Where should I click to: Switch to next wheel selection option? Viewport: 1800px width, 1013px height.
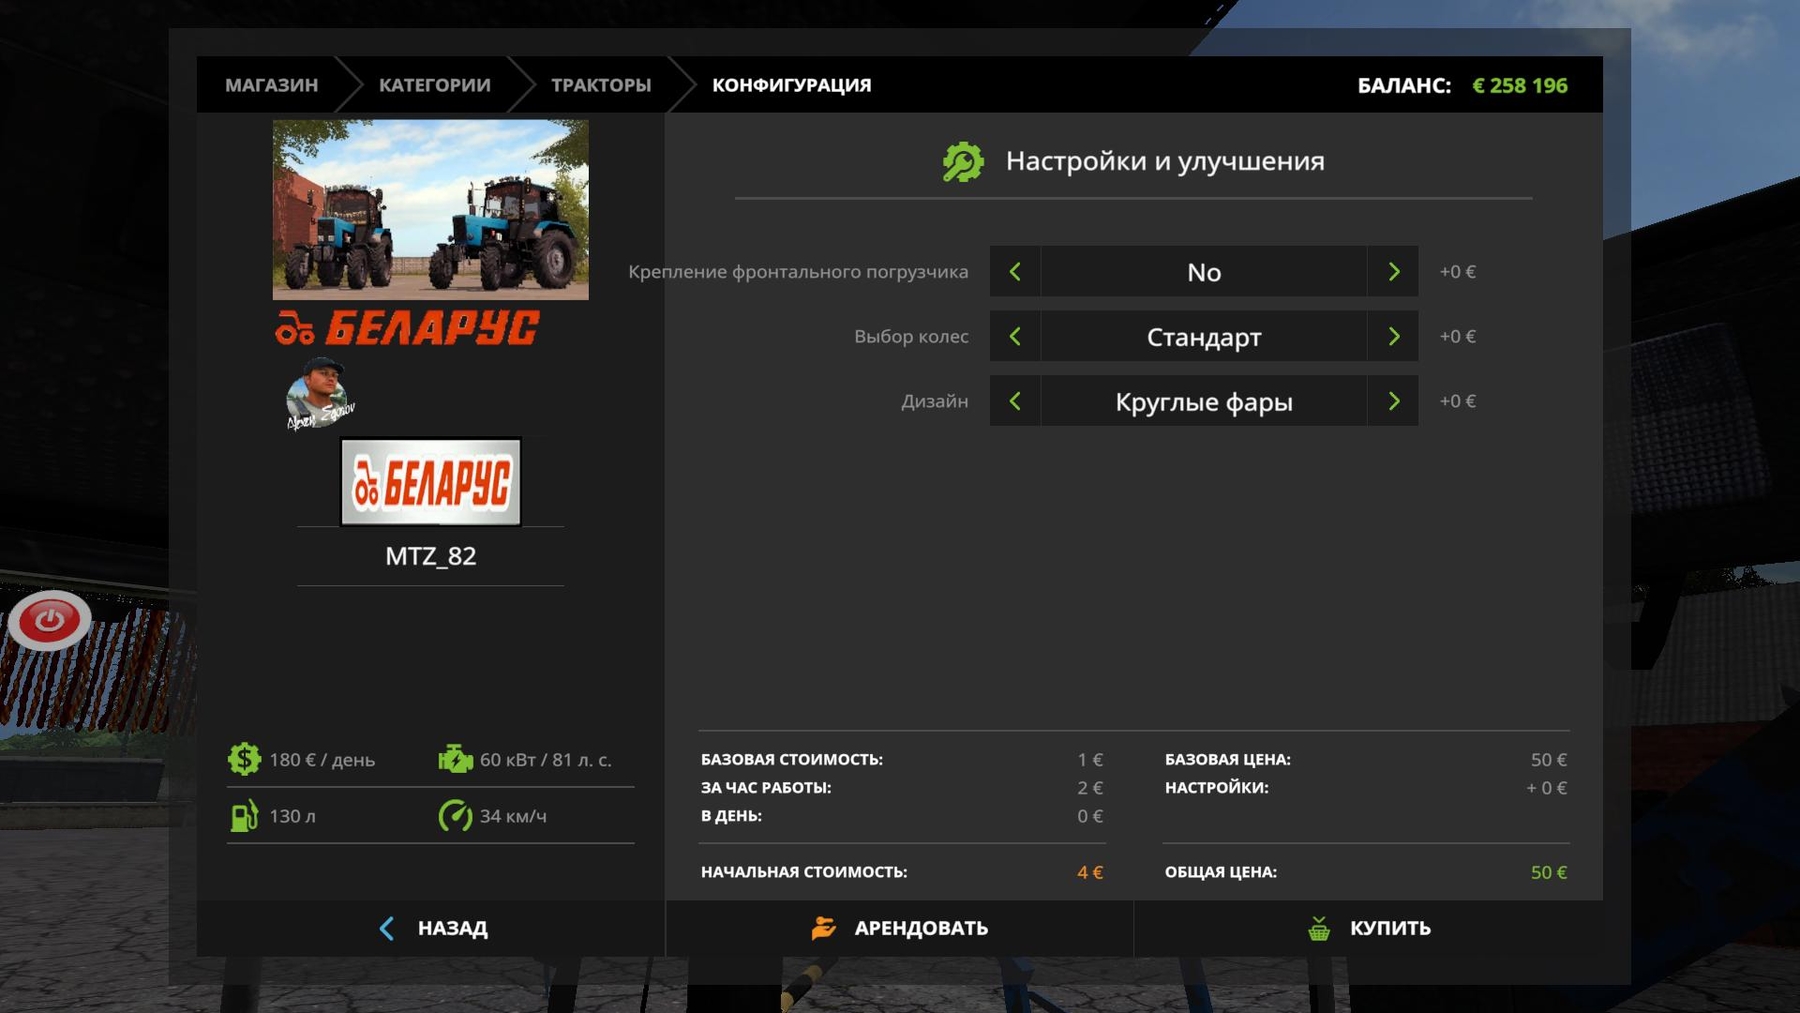coord(1393,337)
